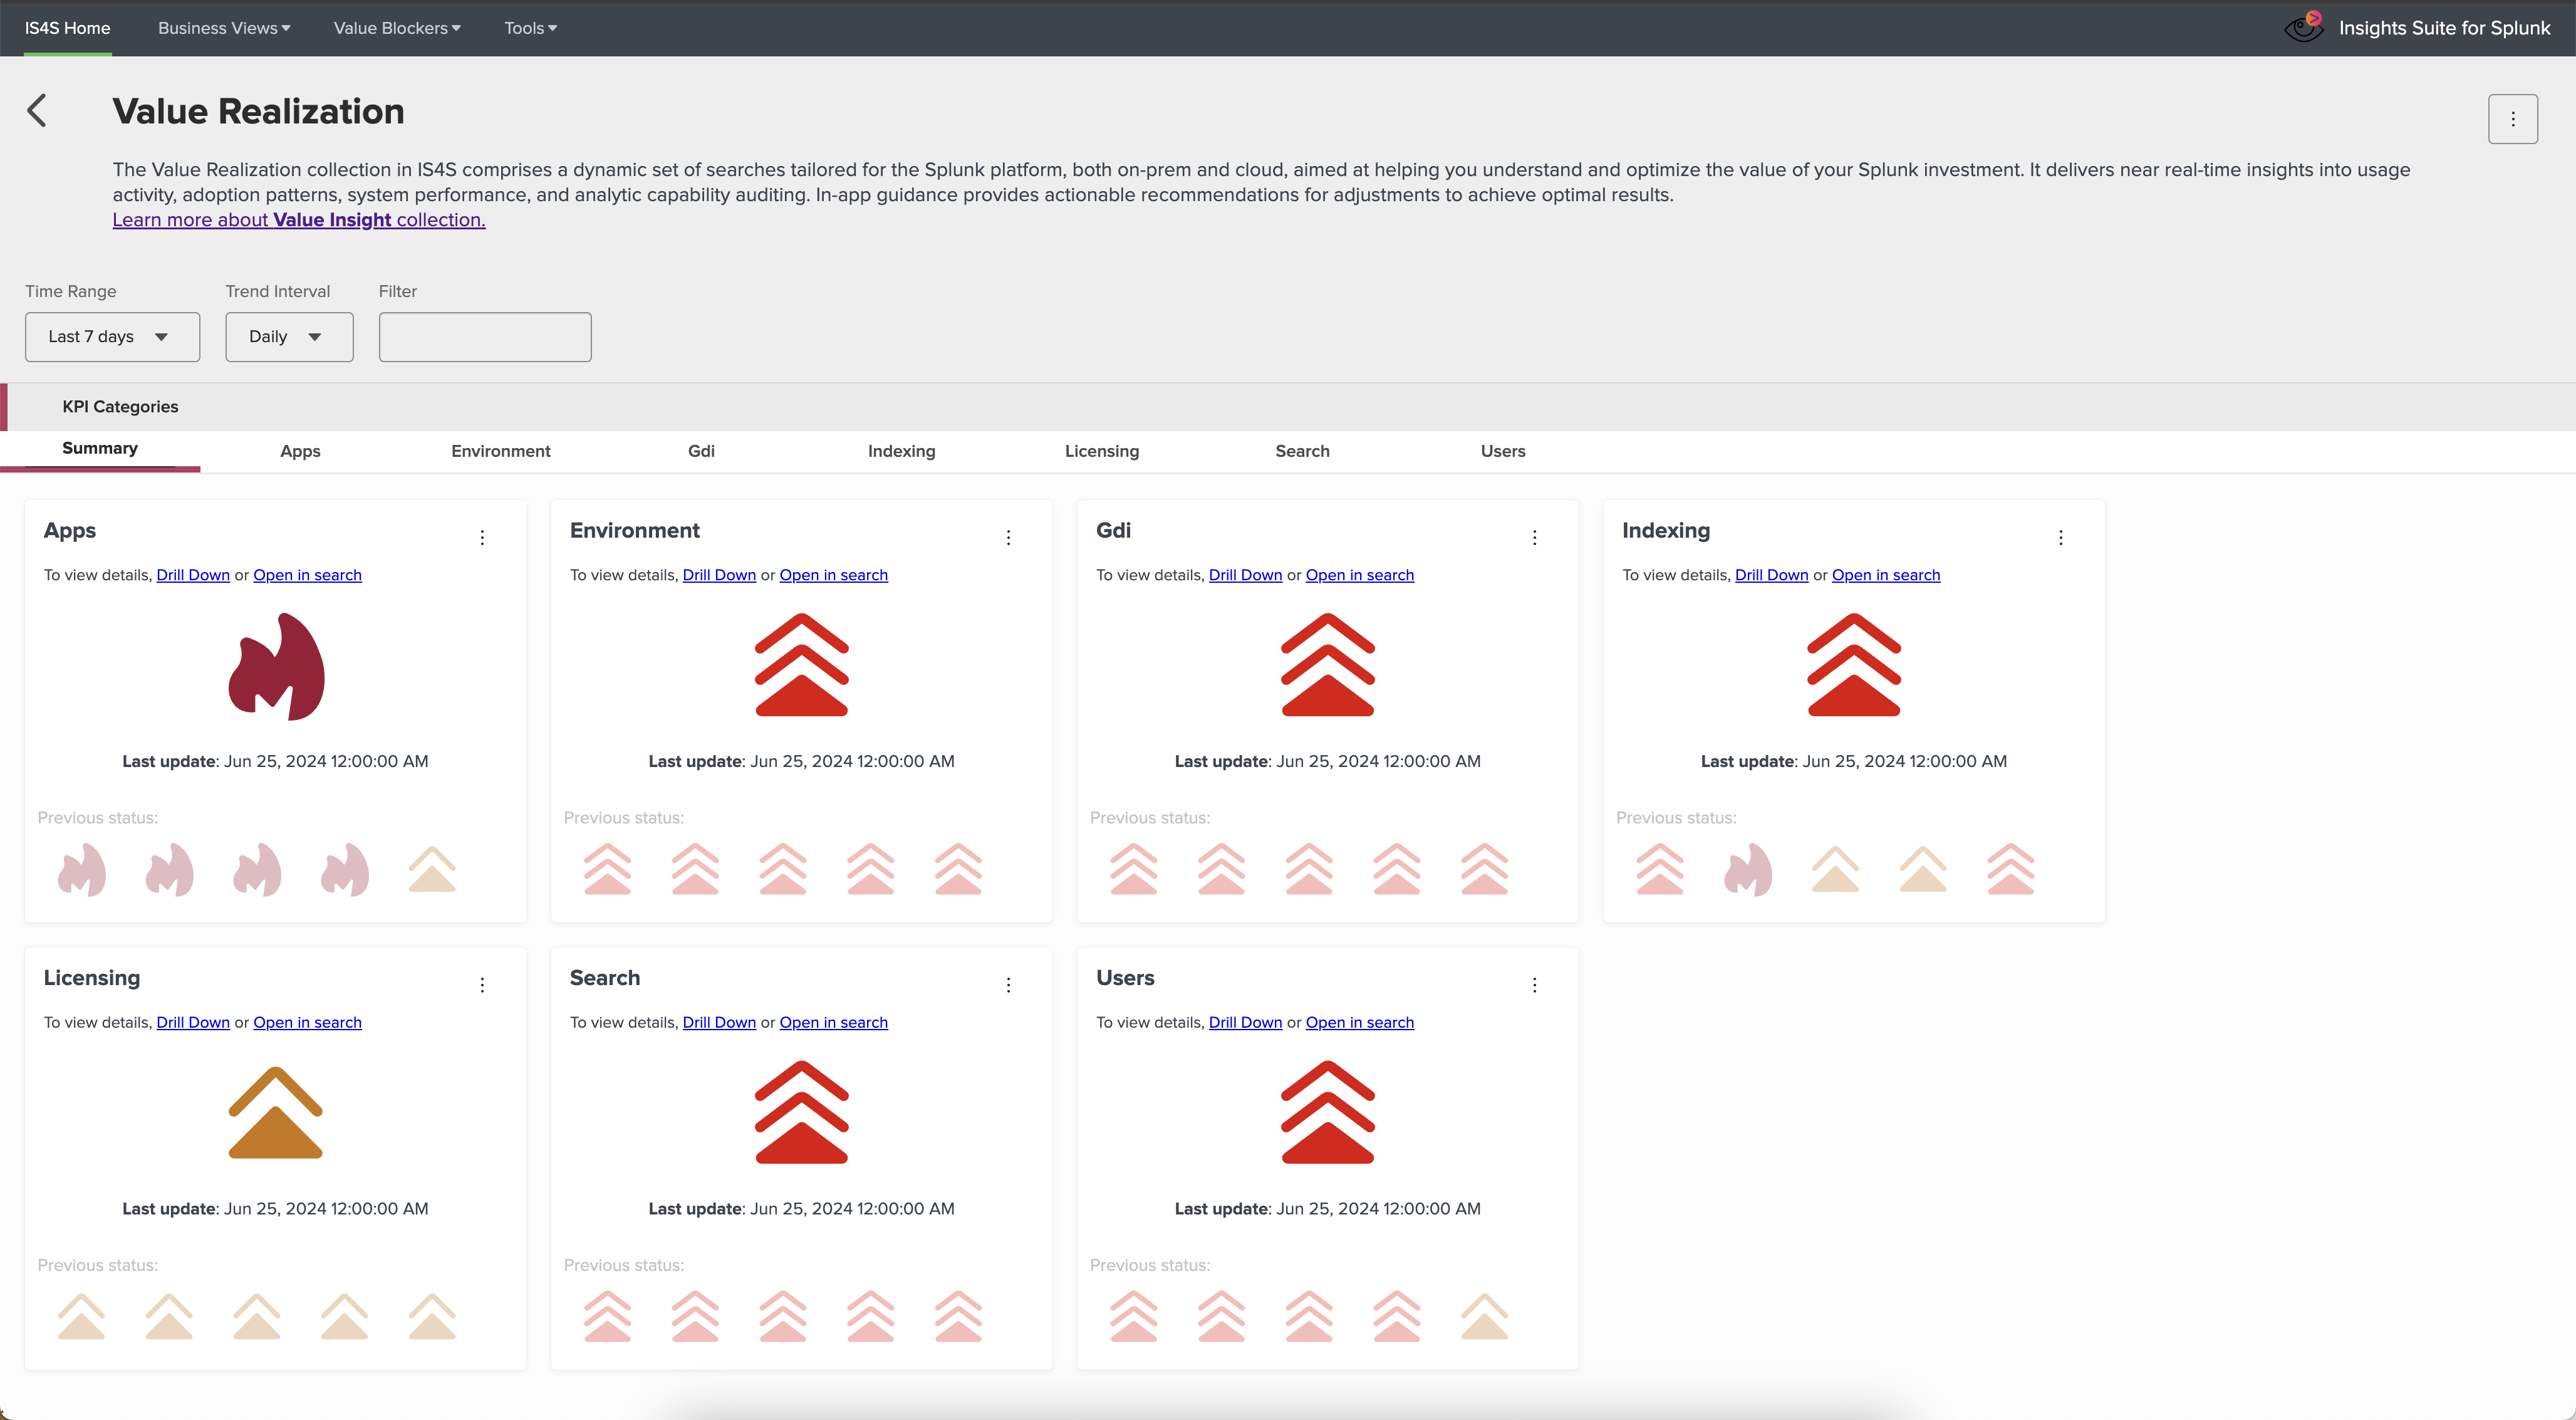The width and height of the screenshot is (2576, 1420).
Task: Open 'Learn more about Value Insight collection' link
Action: [299, 220]
